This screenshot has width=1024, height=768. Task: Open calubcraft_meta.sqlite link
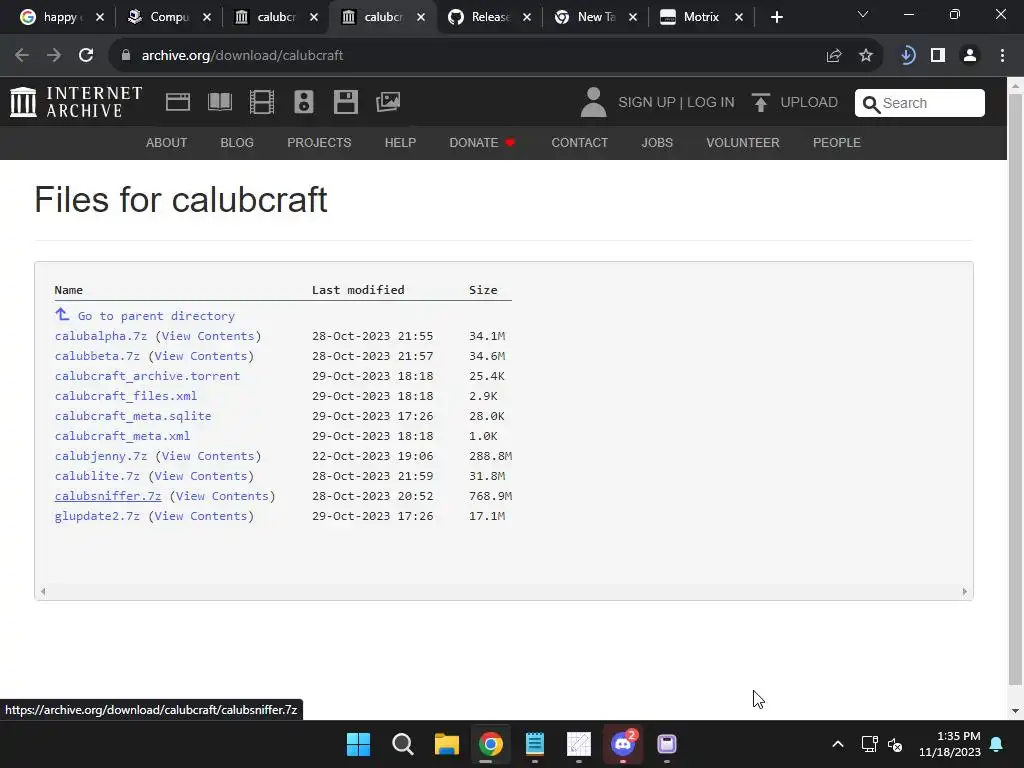(133, 415)
